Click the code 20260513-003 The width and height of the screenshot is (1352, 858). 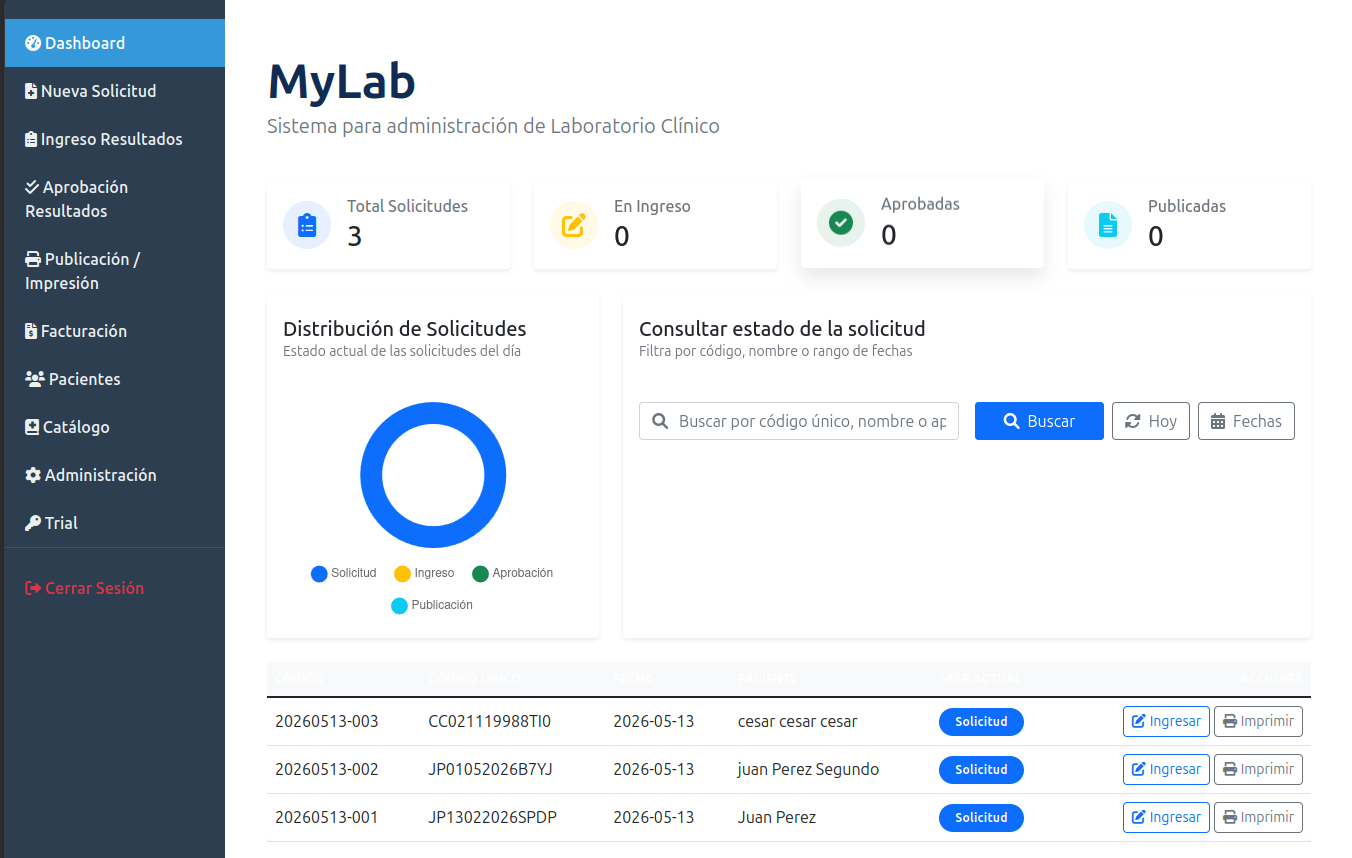(x=327, y=721)
